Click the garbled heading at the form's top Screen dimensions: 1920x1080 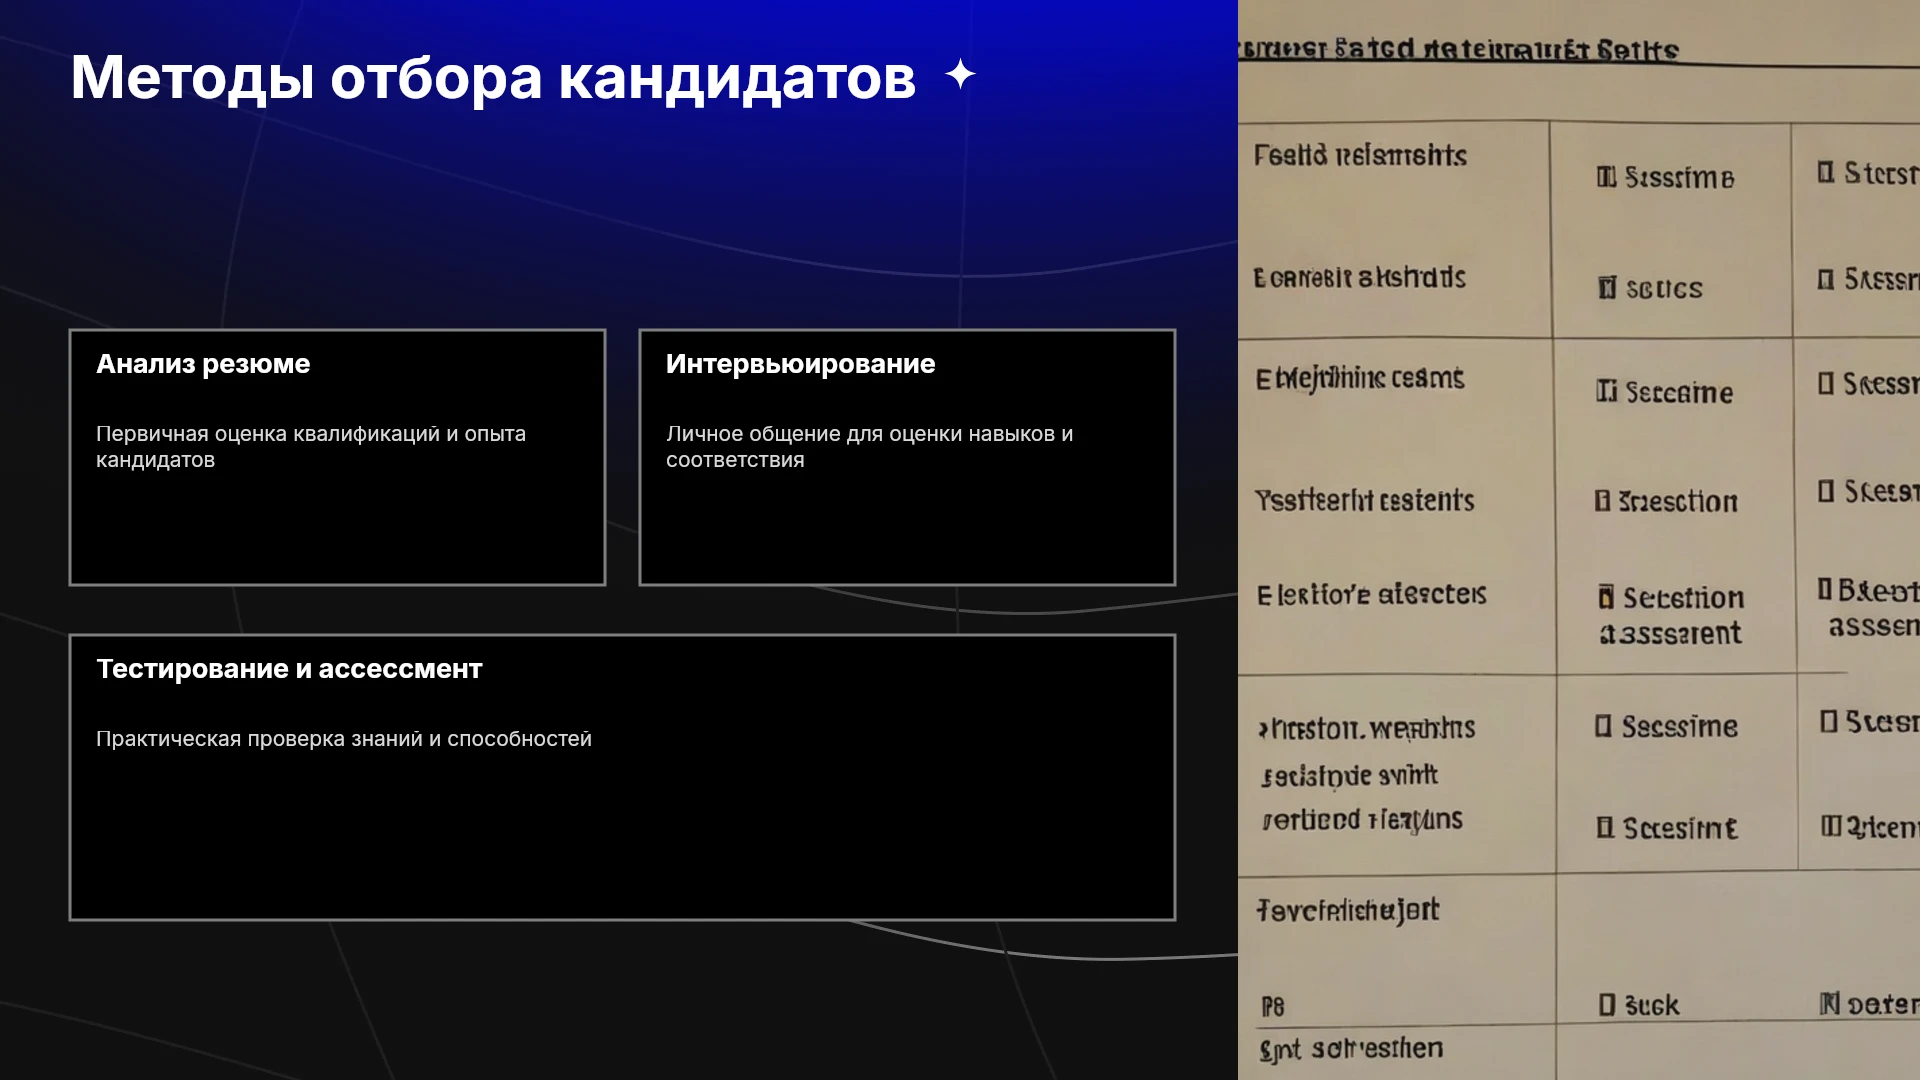(x=1458, y=49)
